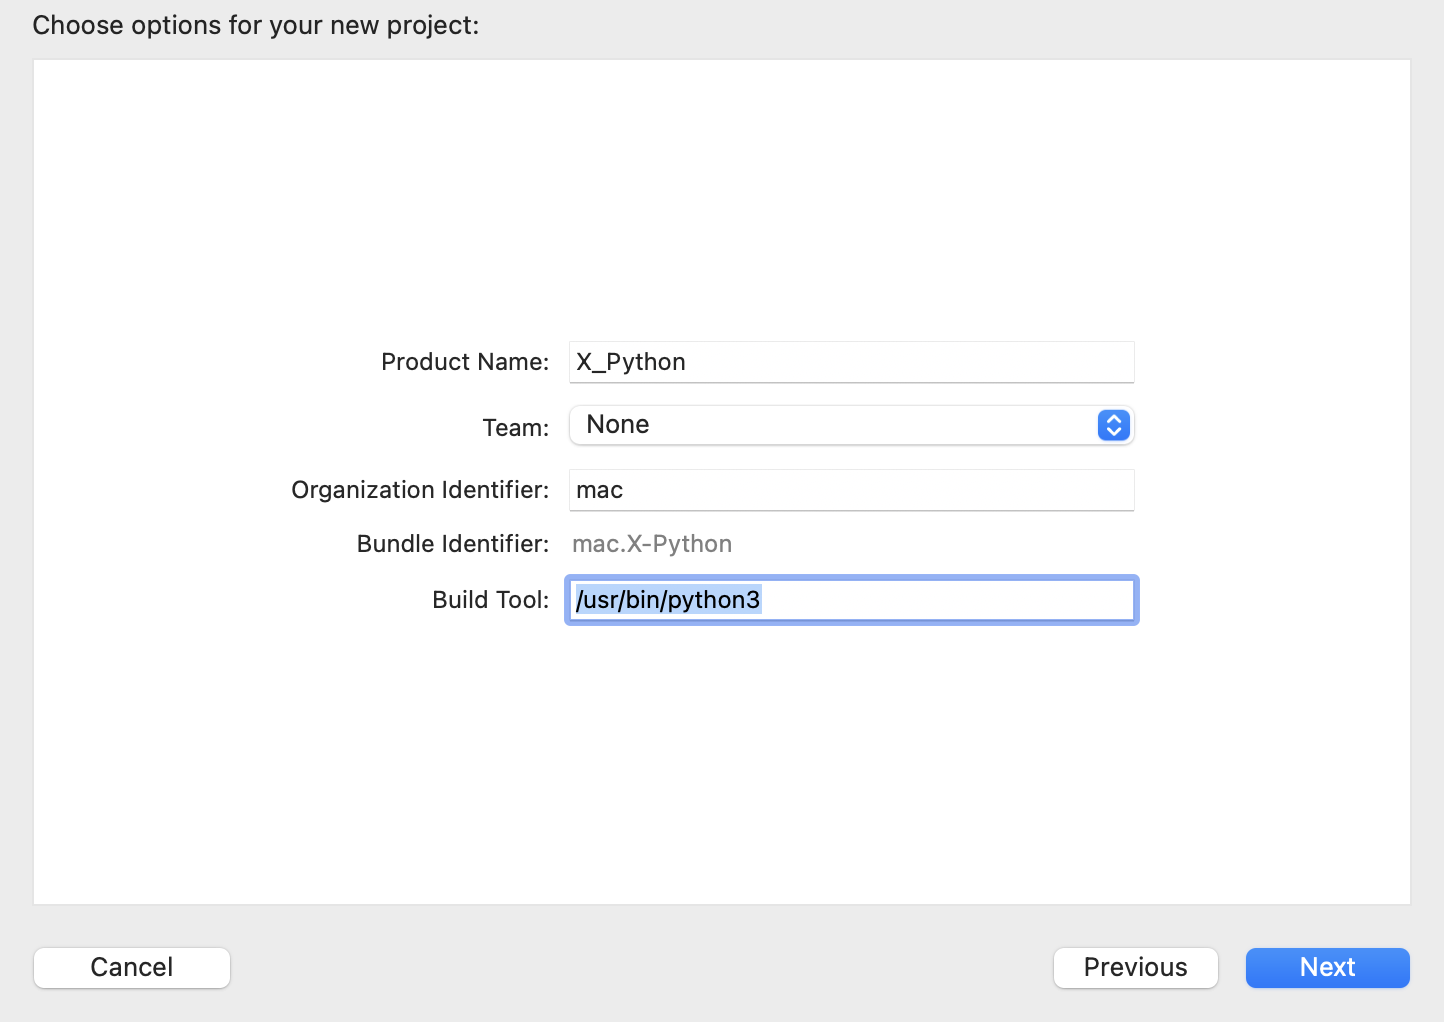The width and height of the screenshot is (1444, 1022).
Task: Click the Organization Identifier field containing mac
Action: (x=851, y=490)
